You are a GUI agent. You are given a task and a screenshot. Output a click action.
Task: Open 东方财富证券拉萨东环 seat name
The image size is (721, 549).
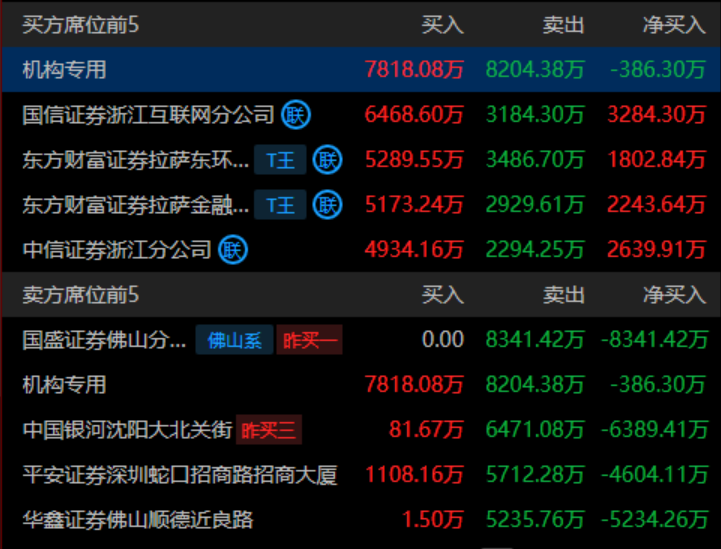136,160
